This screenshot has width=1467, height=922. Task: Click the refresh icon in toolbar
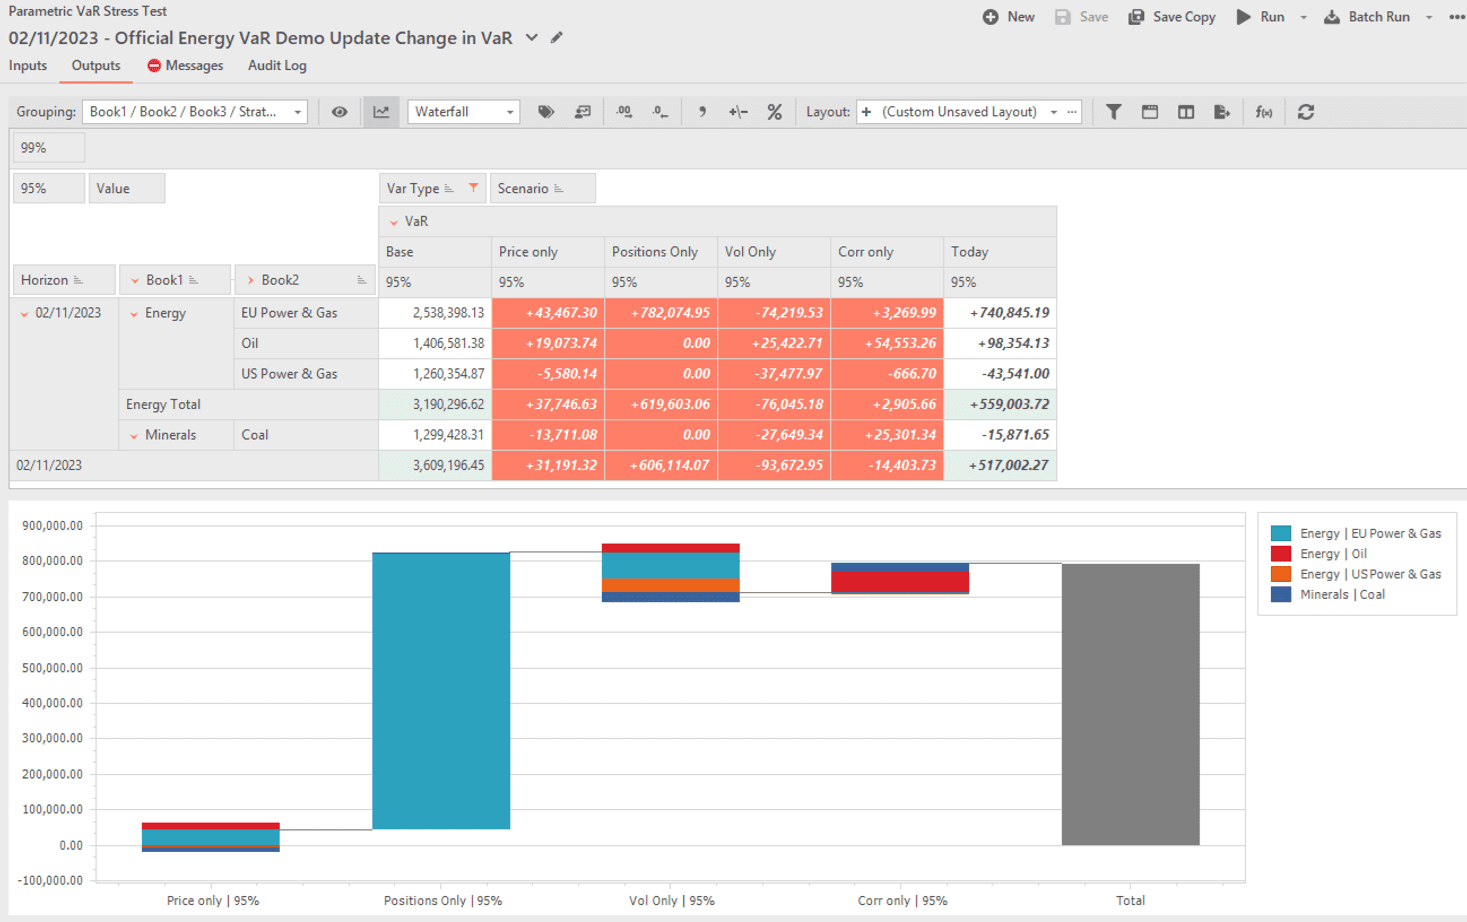point(1305,112)
